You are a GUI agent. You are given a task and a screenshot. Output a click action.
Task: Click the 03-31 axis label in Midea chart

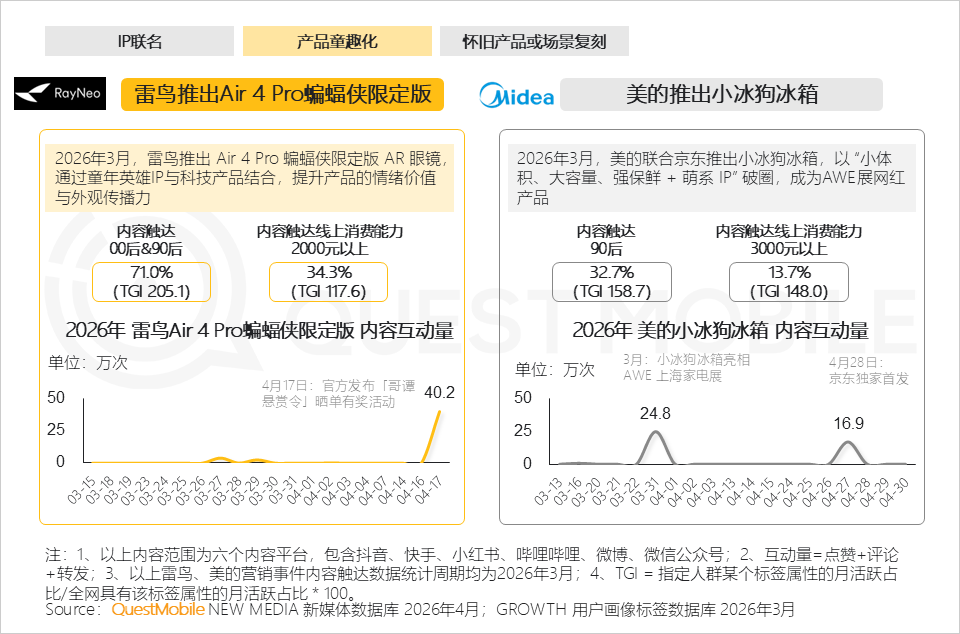642,493
